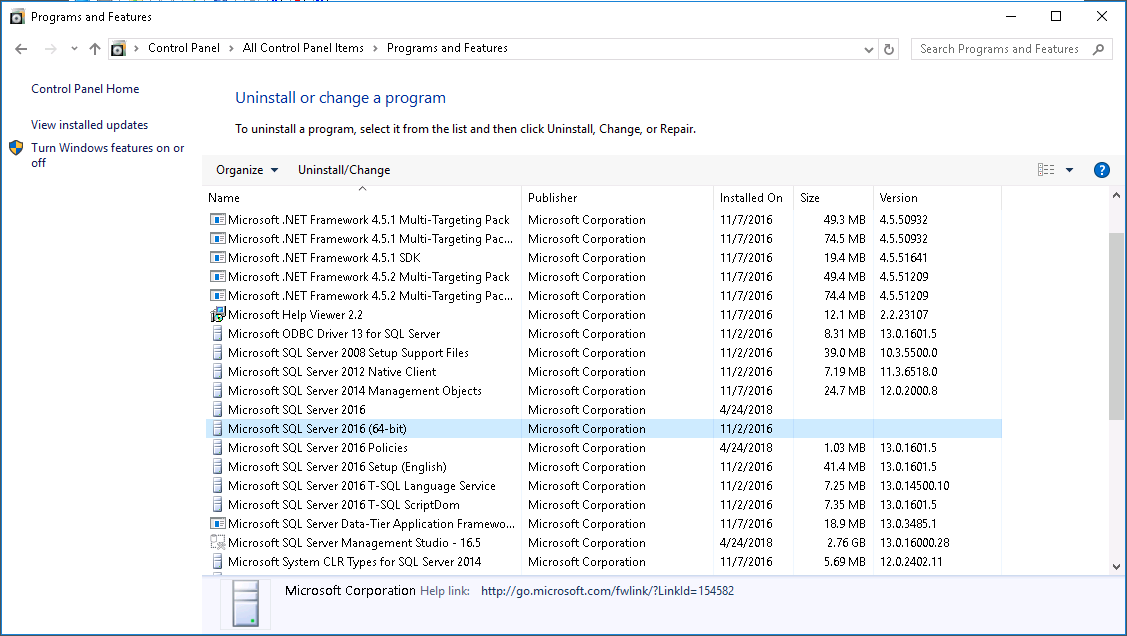Open Control Panel Home link
The image size is (1127, 636).
(85, 89)
